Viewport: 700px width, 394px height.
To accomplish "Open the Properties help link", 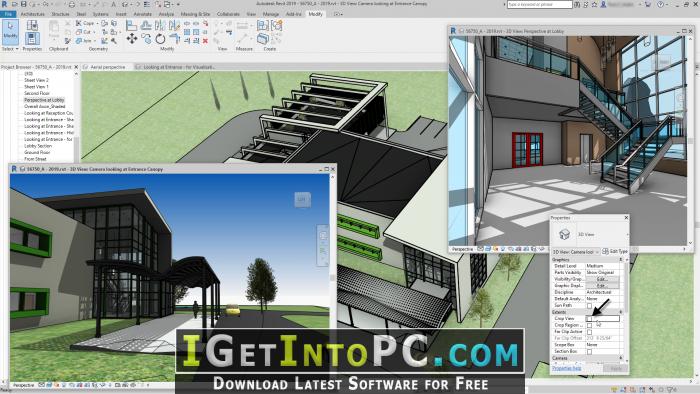I will (567, 368).
